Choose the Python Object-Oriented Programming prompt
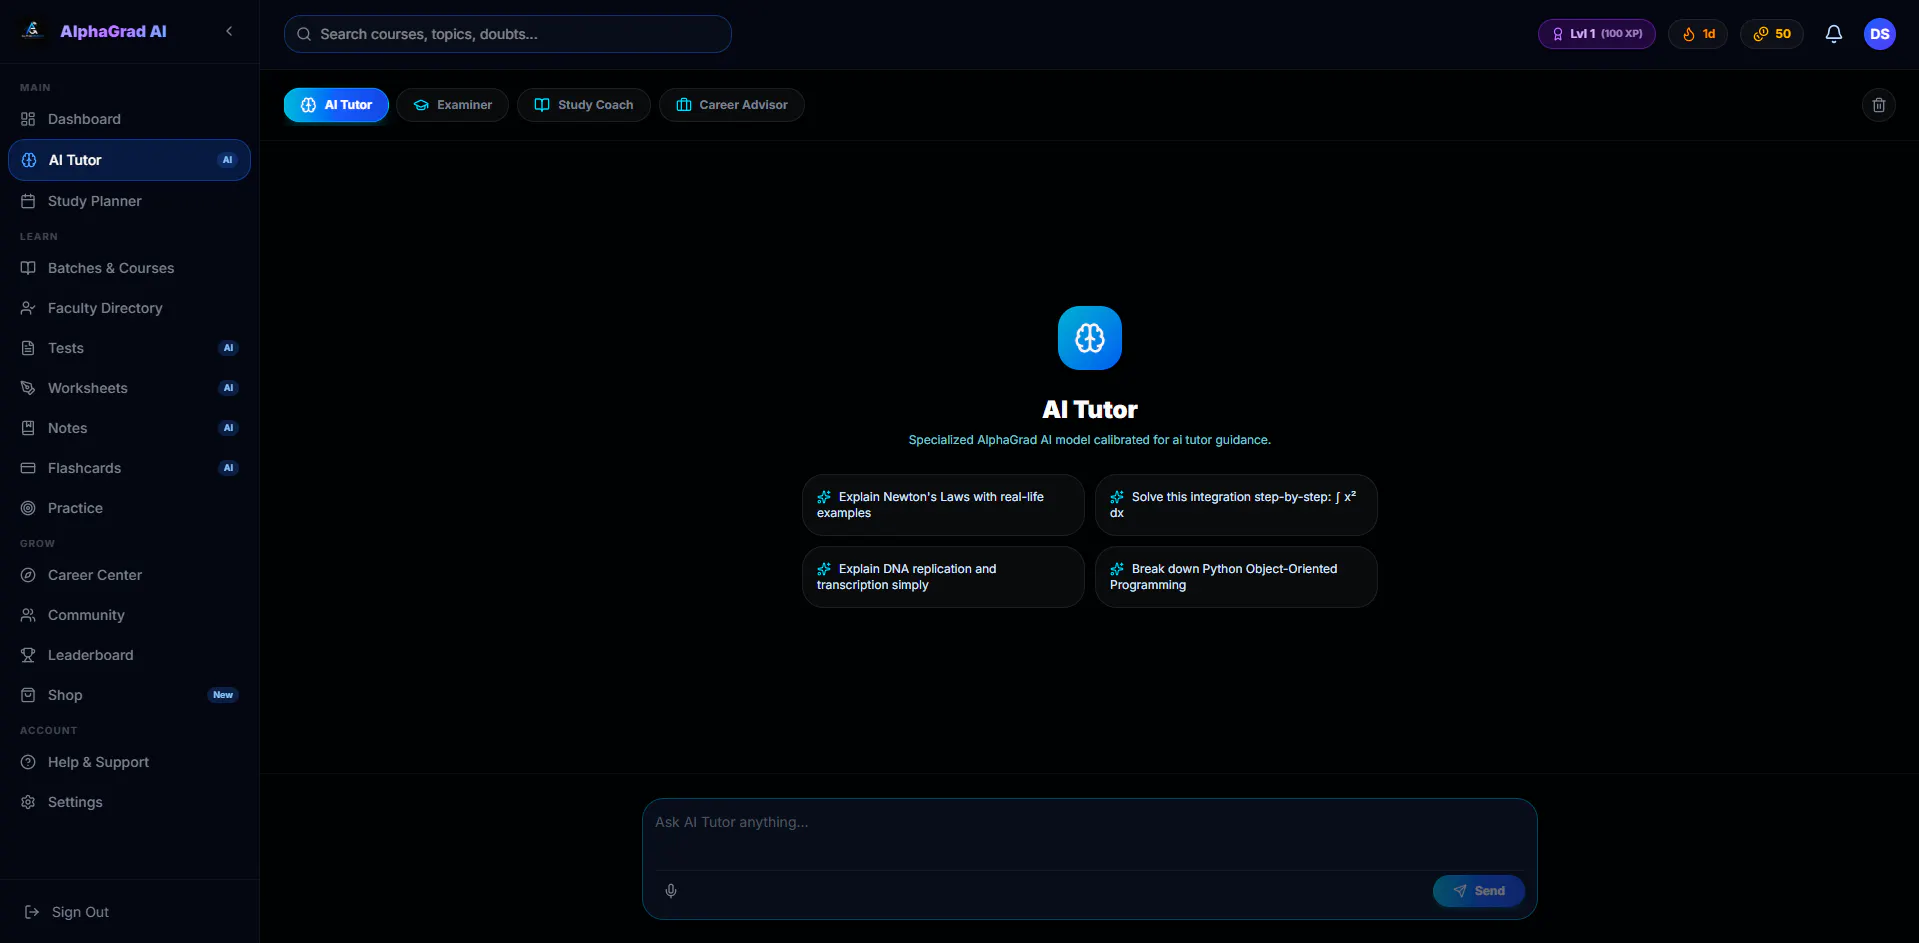1919x943 pixels. [1236, 577]
